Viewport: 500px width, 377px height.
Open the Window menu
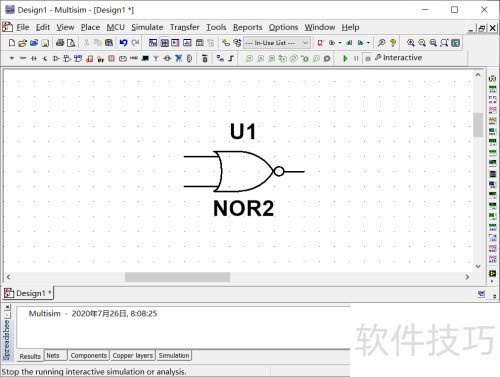320,27
